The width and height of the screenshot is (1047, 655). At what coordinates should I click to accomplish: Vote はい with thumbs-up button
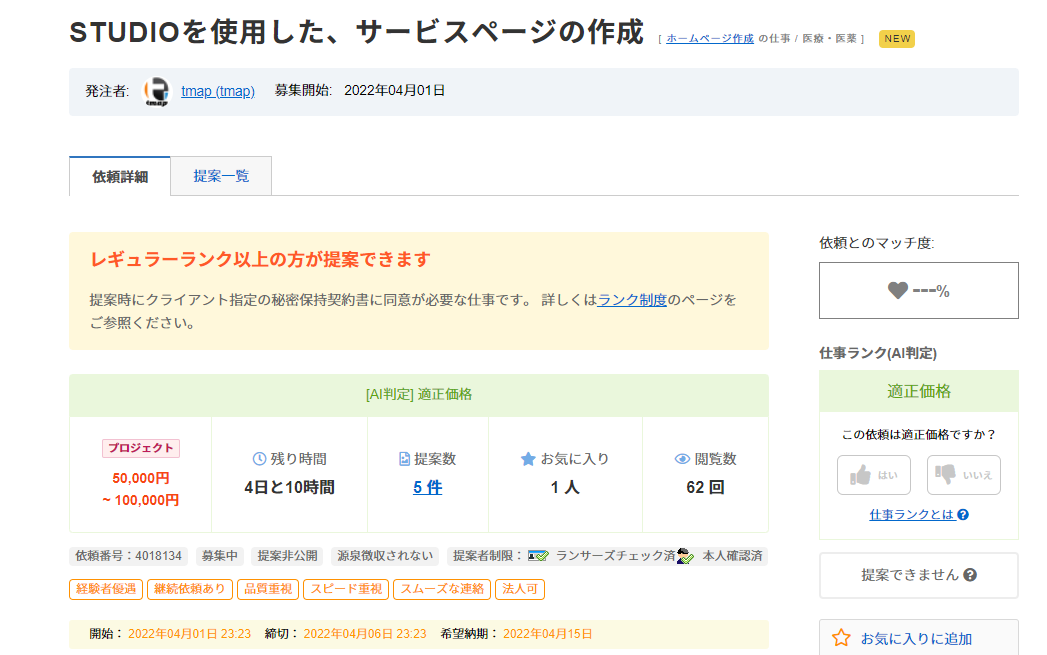pyautogui.click(x=874, y=475)
